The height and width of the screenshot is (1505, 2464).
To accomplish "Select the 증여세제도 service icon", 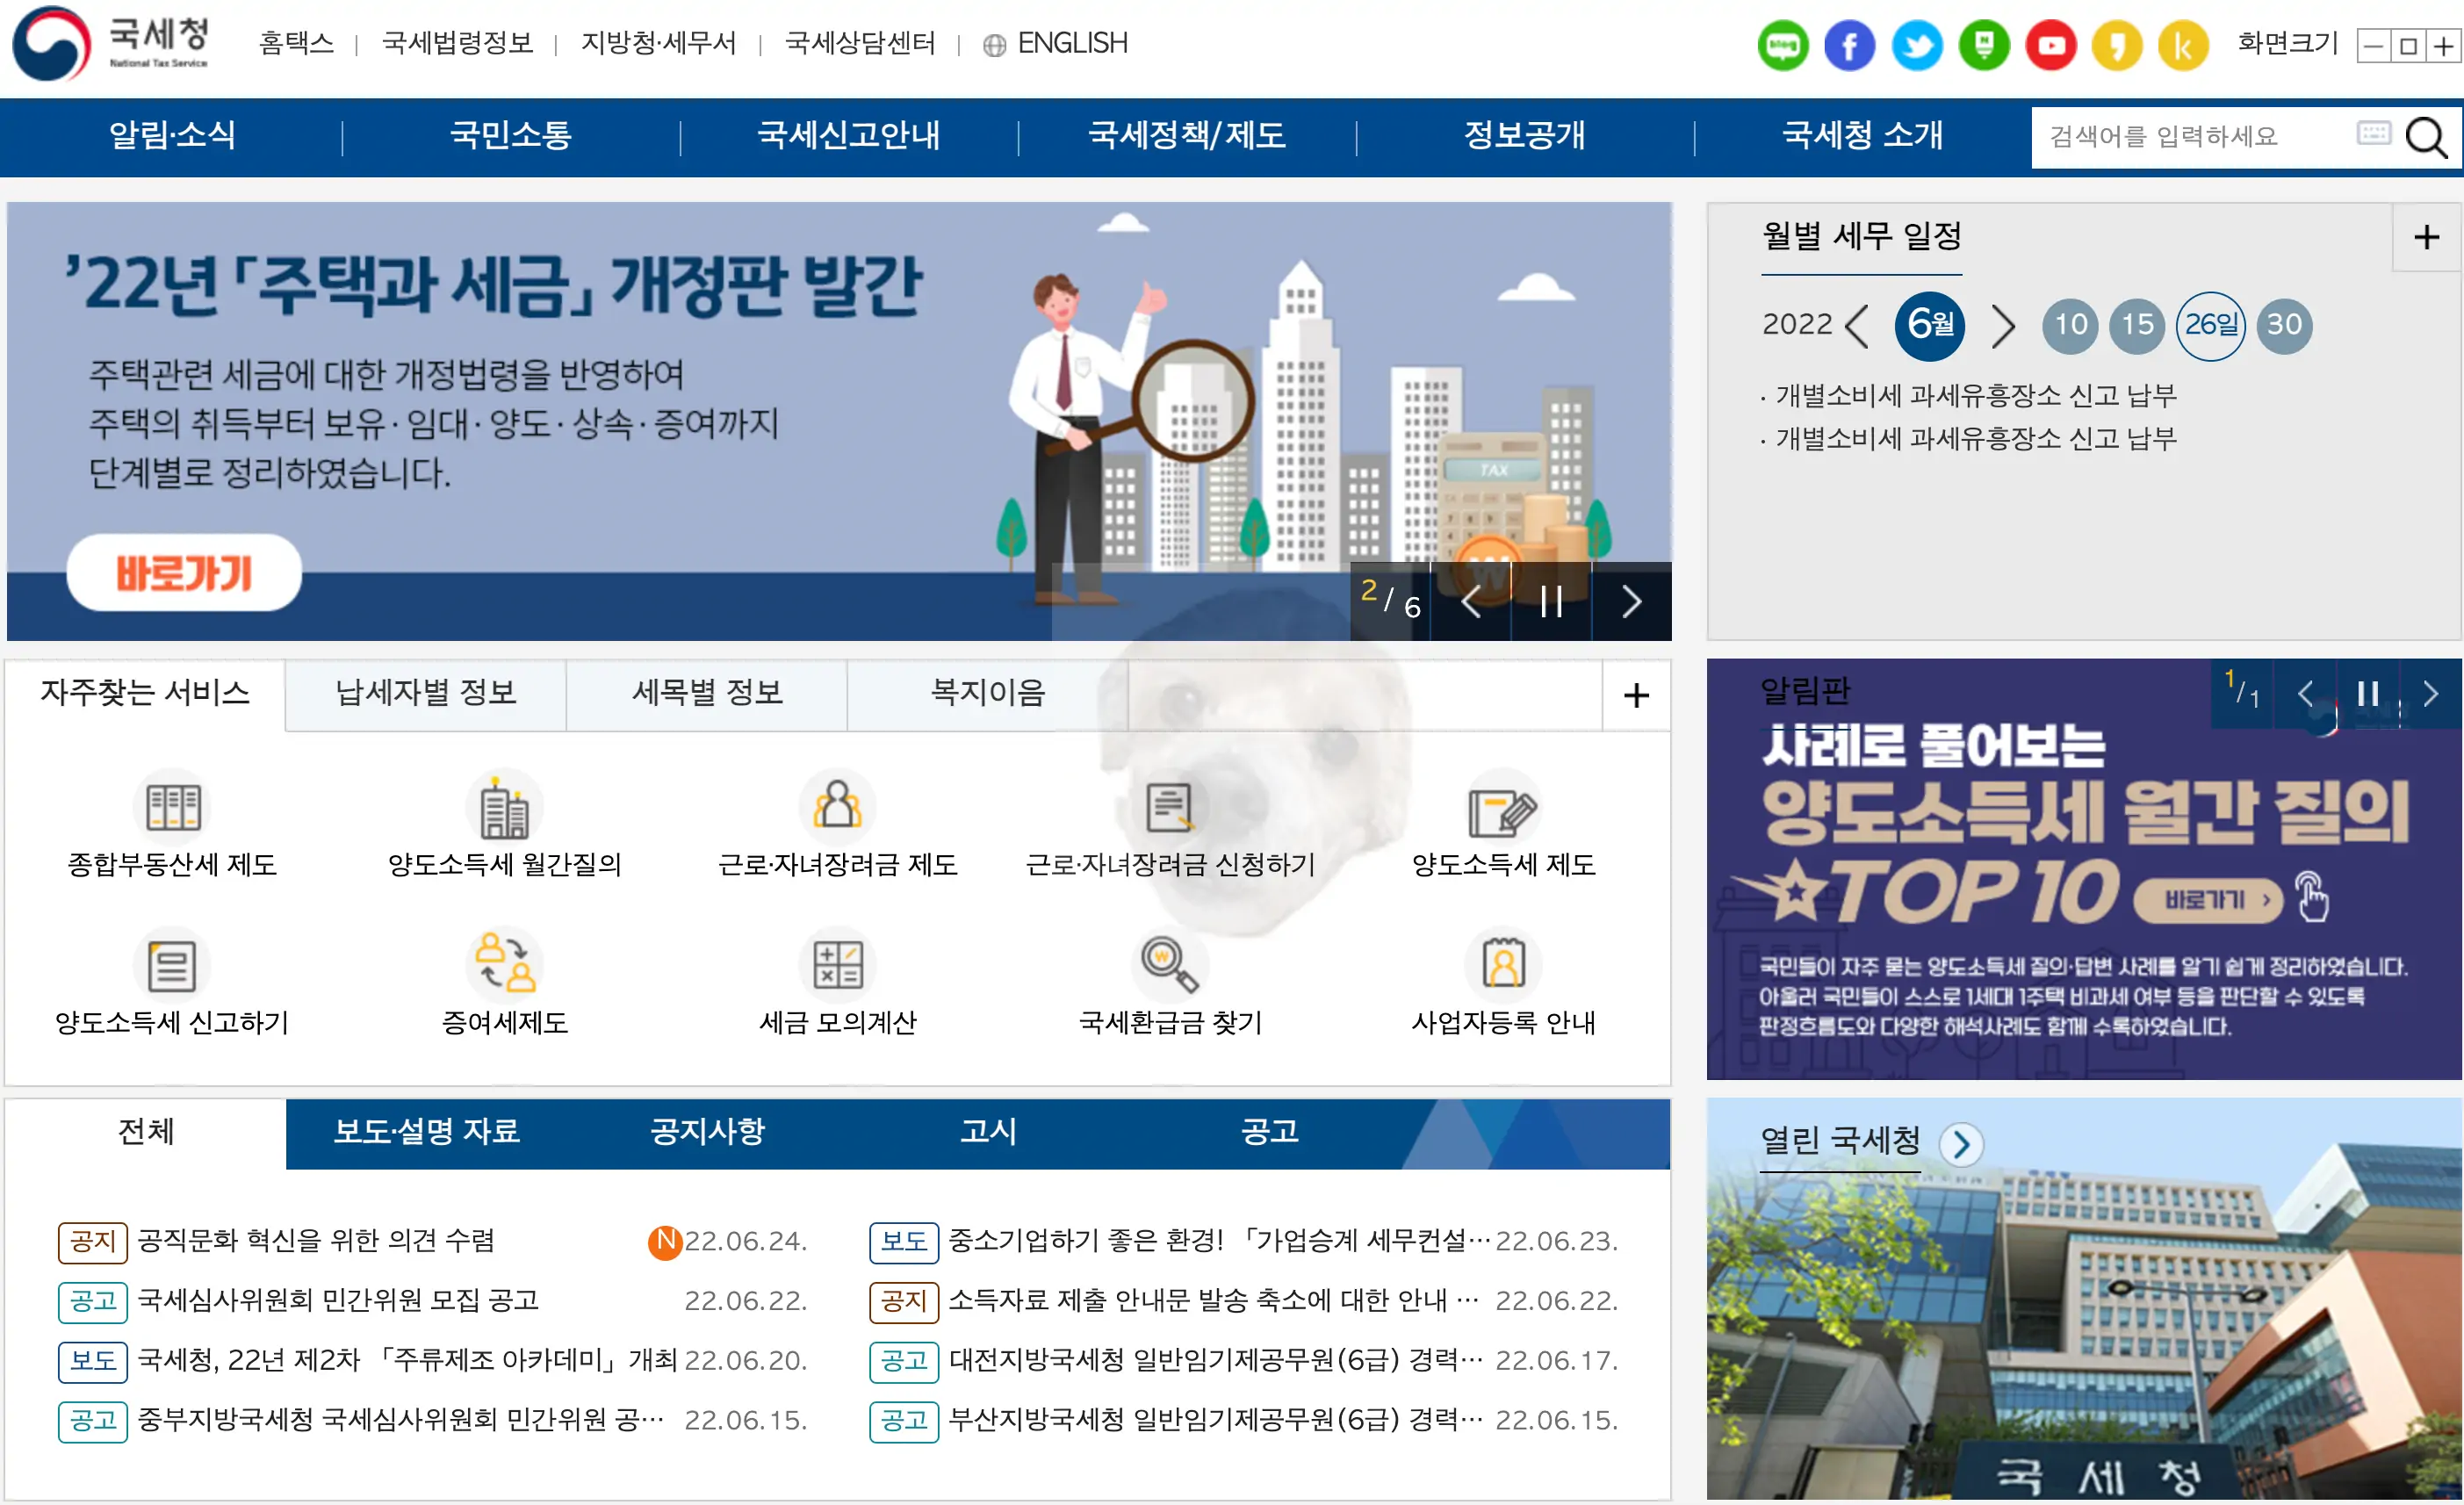I will point(506,965).
